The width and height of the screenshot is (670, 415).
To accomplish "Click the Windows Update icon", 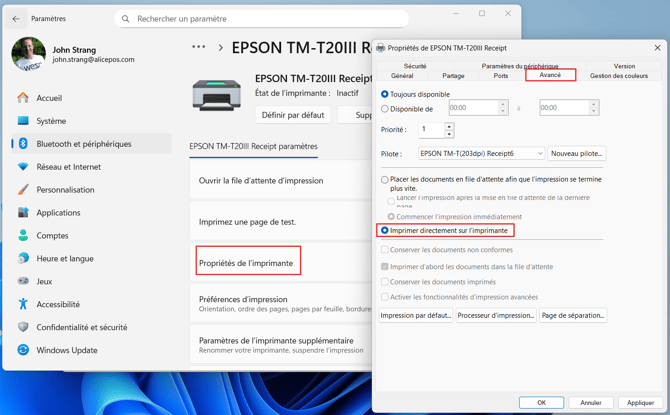I will [23, 350].
